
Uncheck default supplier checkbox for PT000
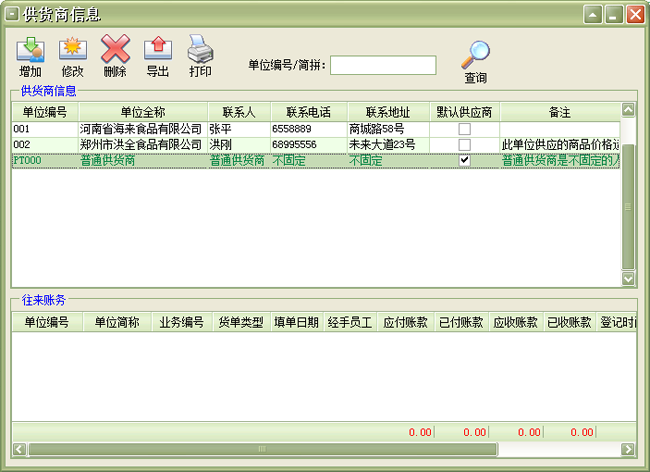tap(464, 160)
